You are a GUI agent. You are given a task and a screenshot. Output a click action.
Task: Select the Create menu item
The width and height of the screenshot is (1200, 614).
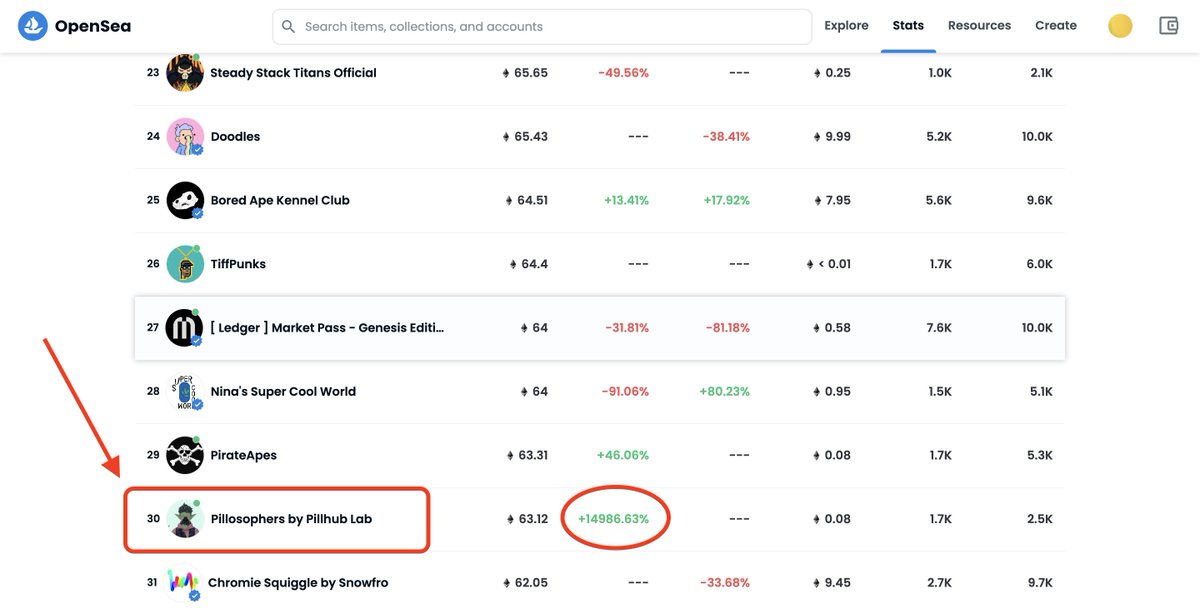point(1056,26)
